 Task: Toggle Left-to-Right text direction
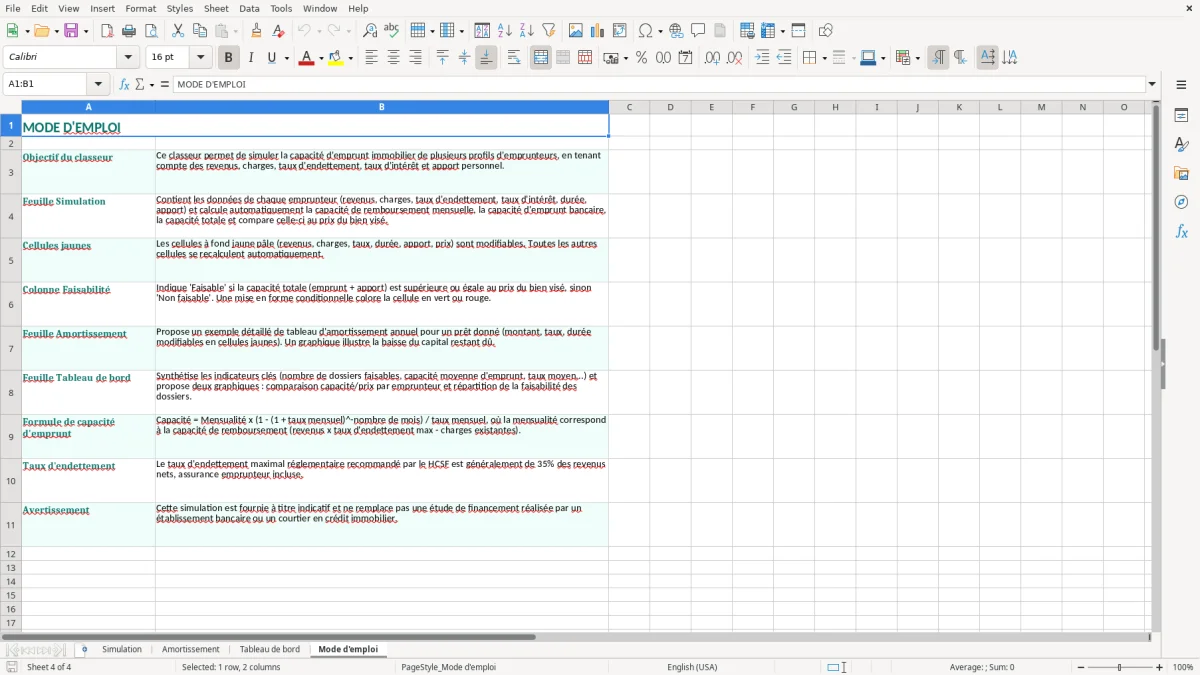938,58
